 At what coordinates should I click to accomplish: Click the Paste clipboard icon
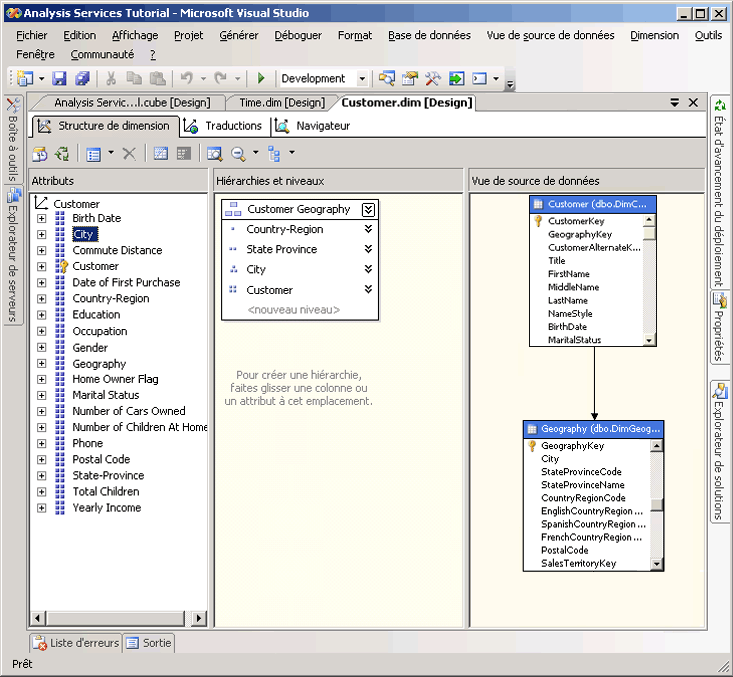[158, 78]
